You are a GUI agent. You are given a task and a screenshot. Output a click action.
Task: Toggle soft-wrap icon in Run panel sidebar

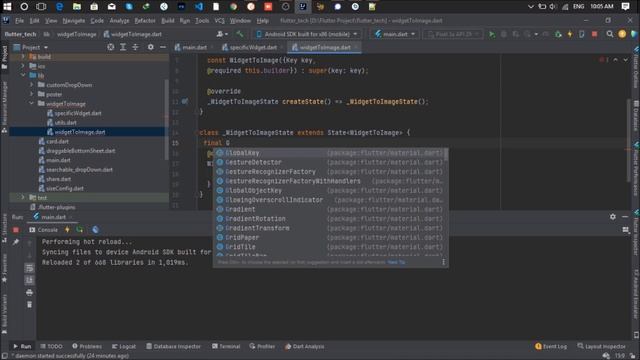[x=29, y=268]
